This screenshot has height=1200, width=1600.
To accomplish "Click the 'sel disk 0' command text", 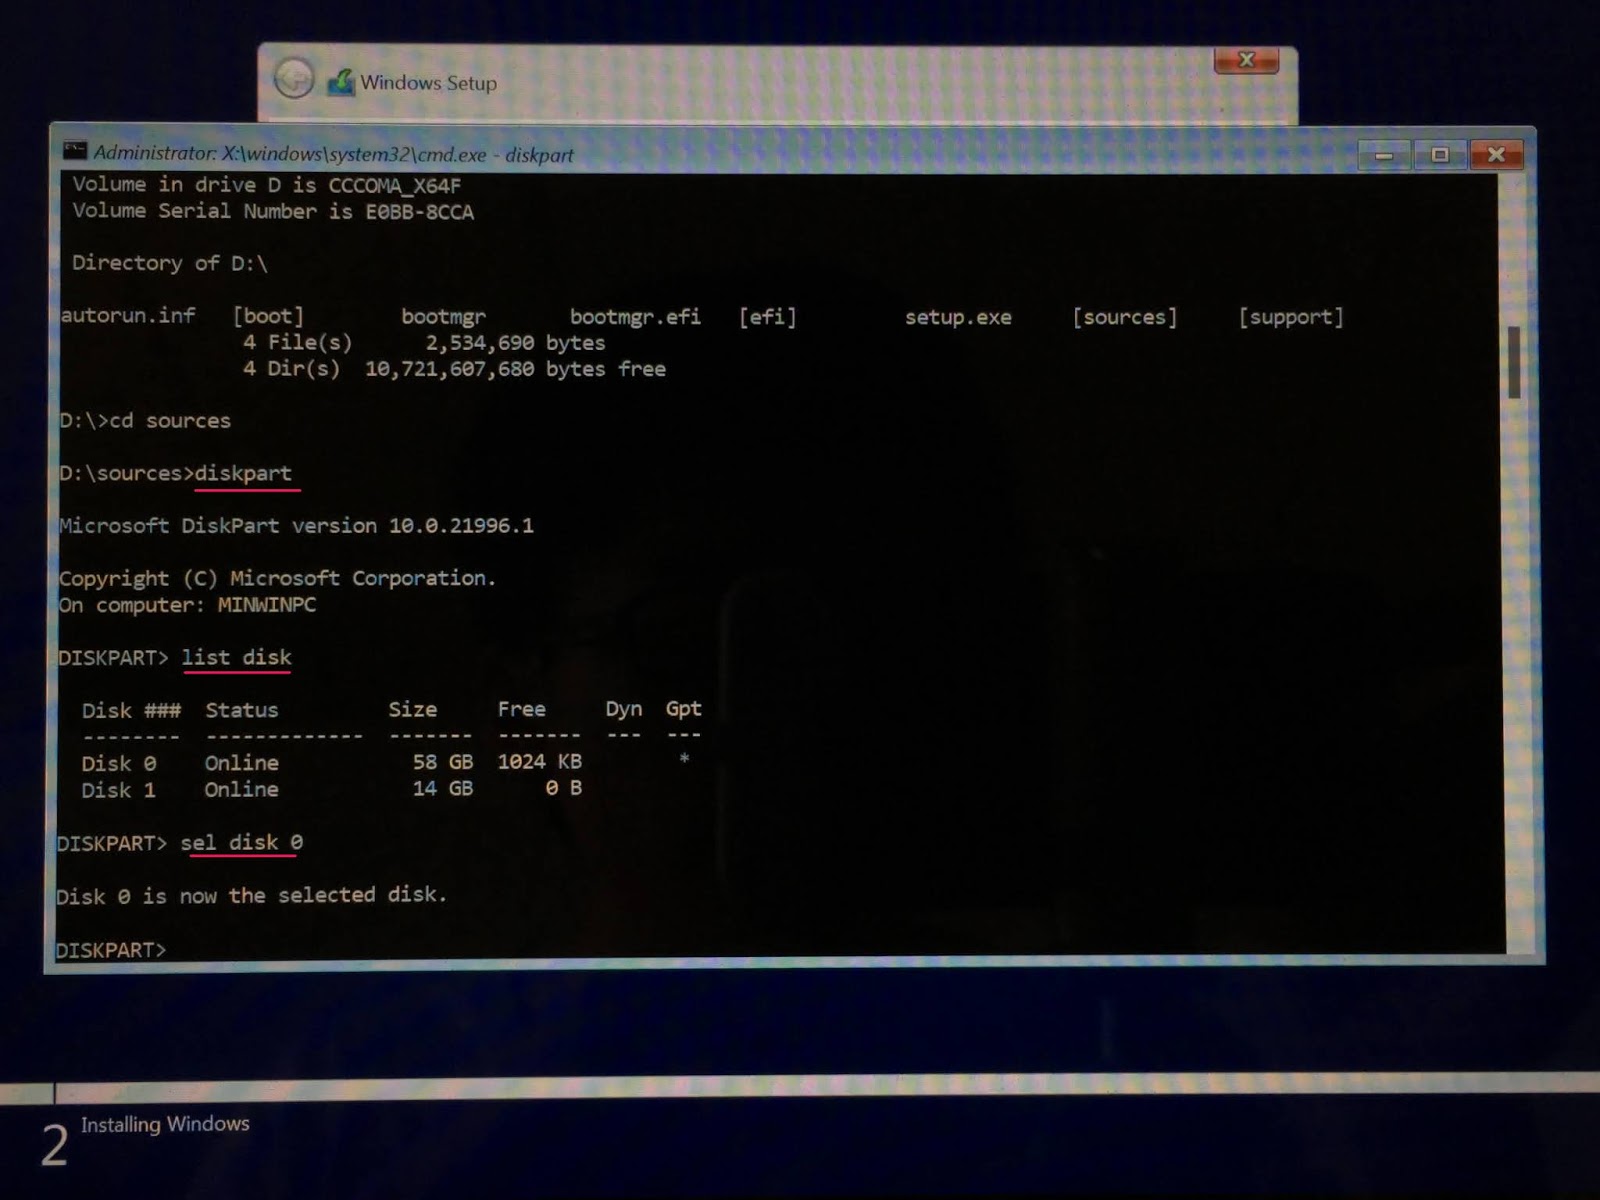I will (x=241, y=842).
